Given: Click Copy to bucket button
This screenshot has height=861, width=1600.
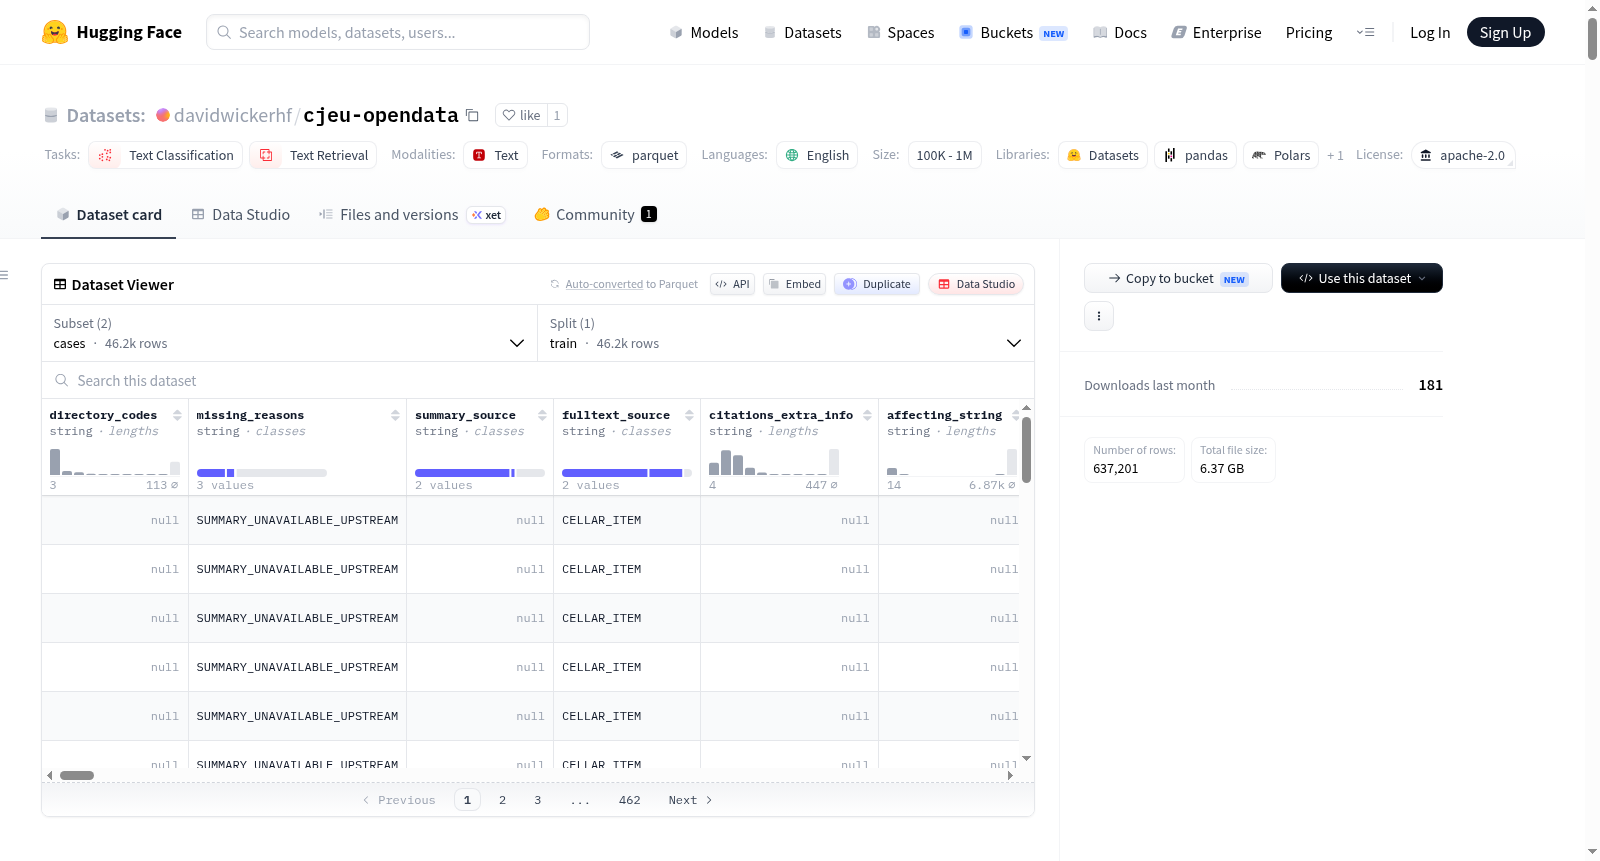Looking at the screenshot, I should pos(1178,278).
